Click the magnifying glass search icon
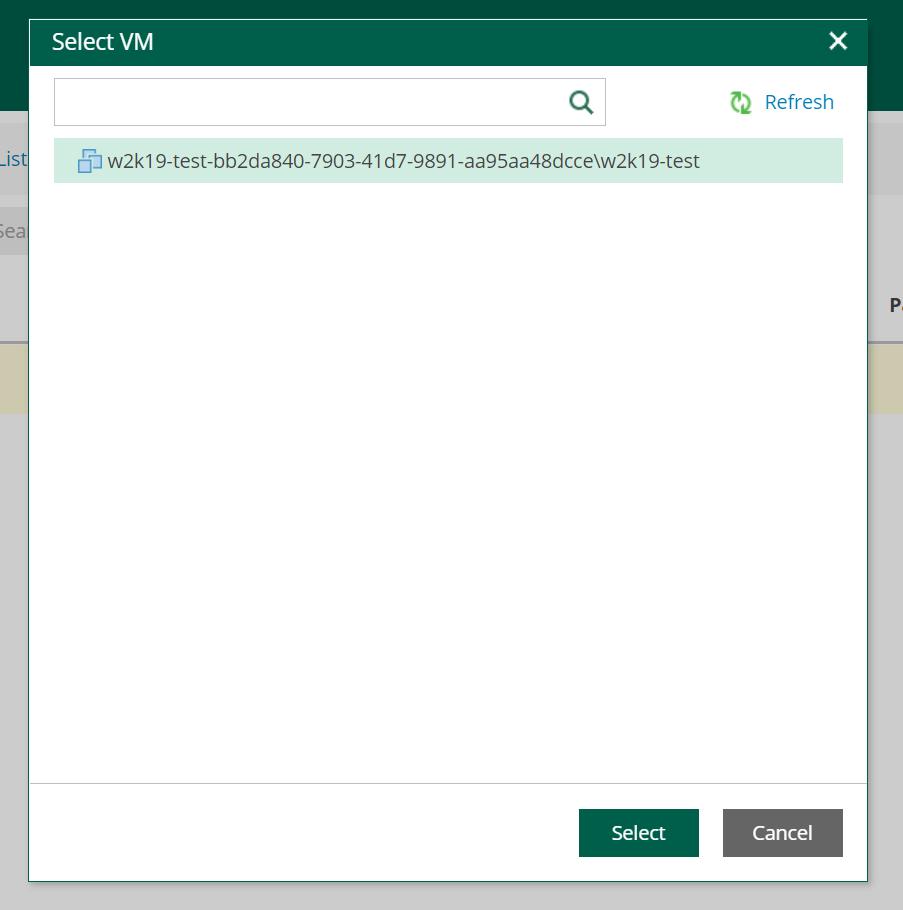Screen dimensions: 903x910 [x=581, y=102]
